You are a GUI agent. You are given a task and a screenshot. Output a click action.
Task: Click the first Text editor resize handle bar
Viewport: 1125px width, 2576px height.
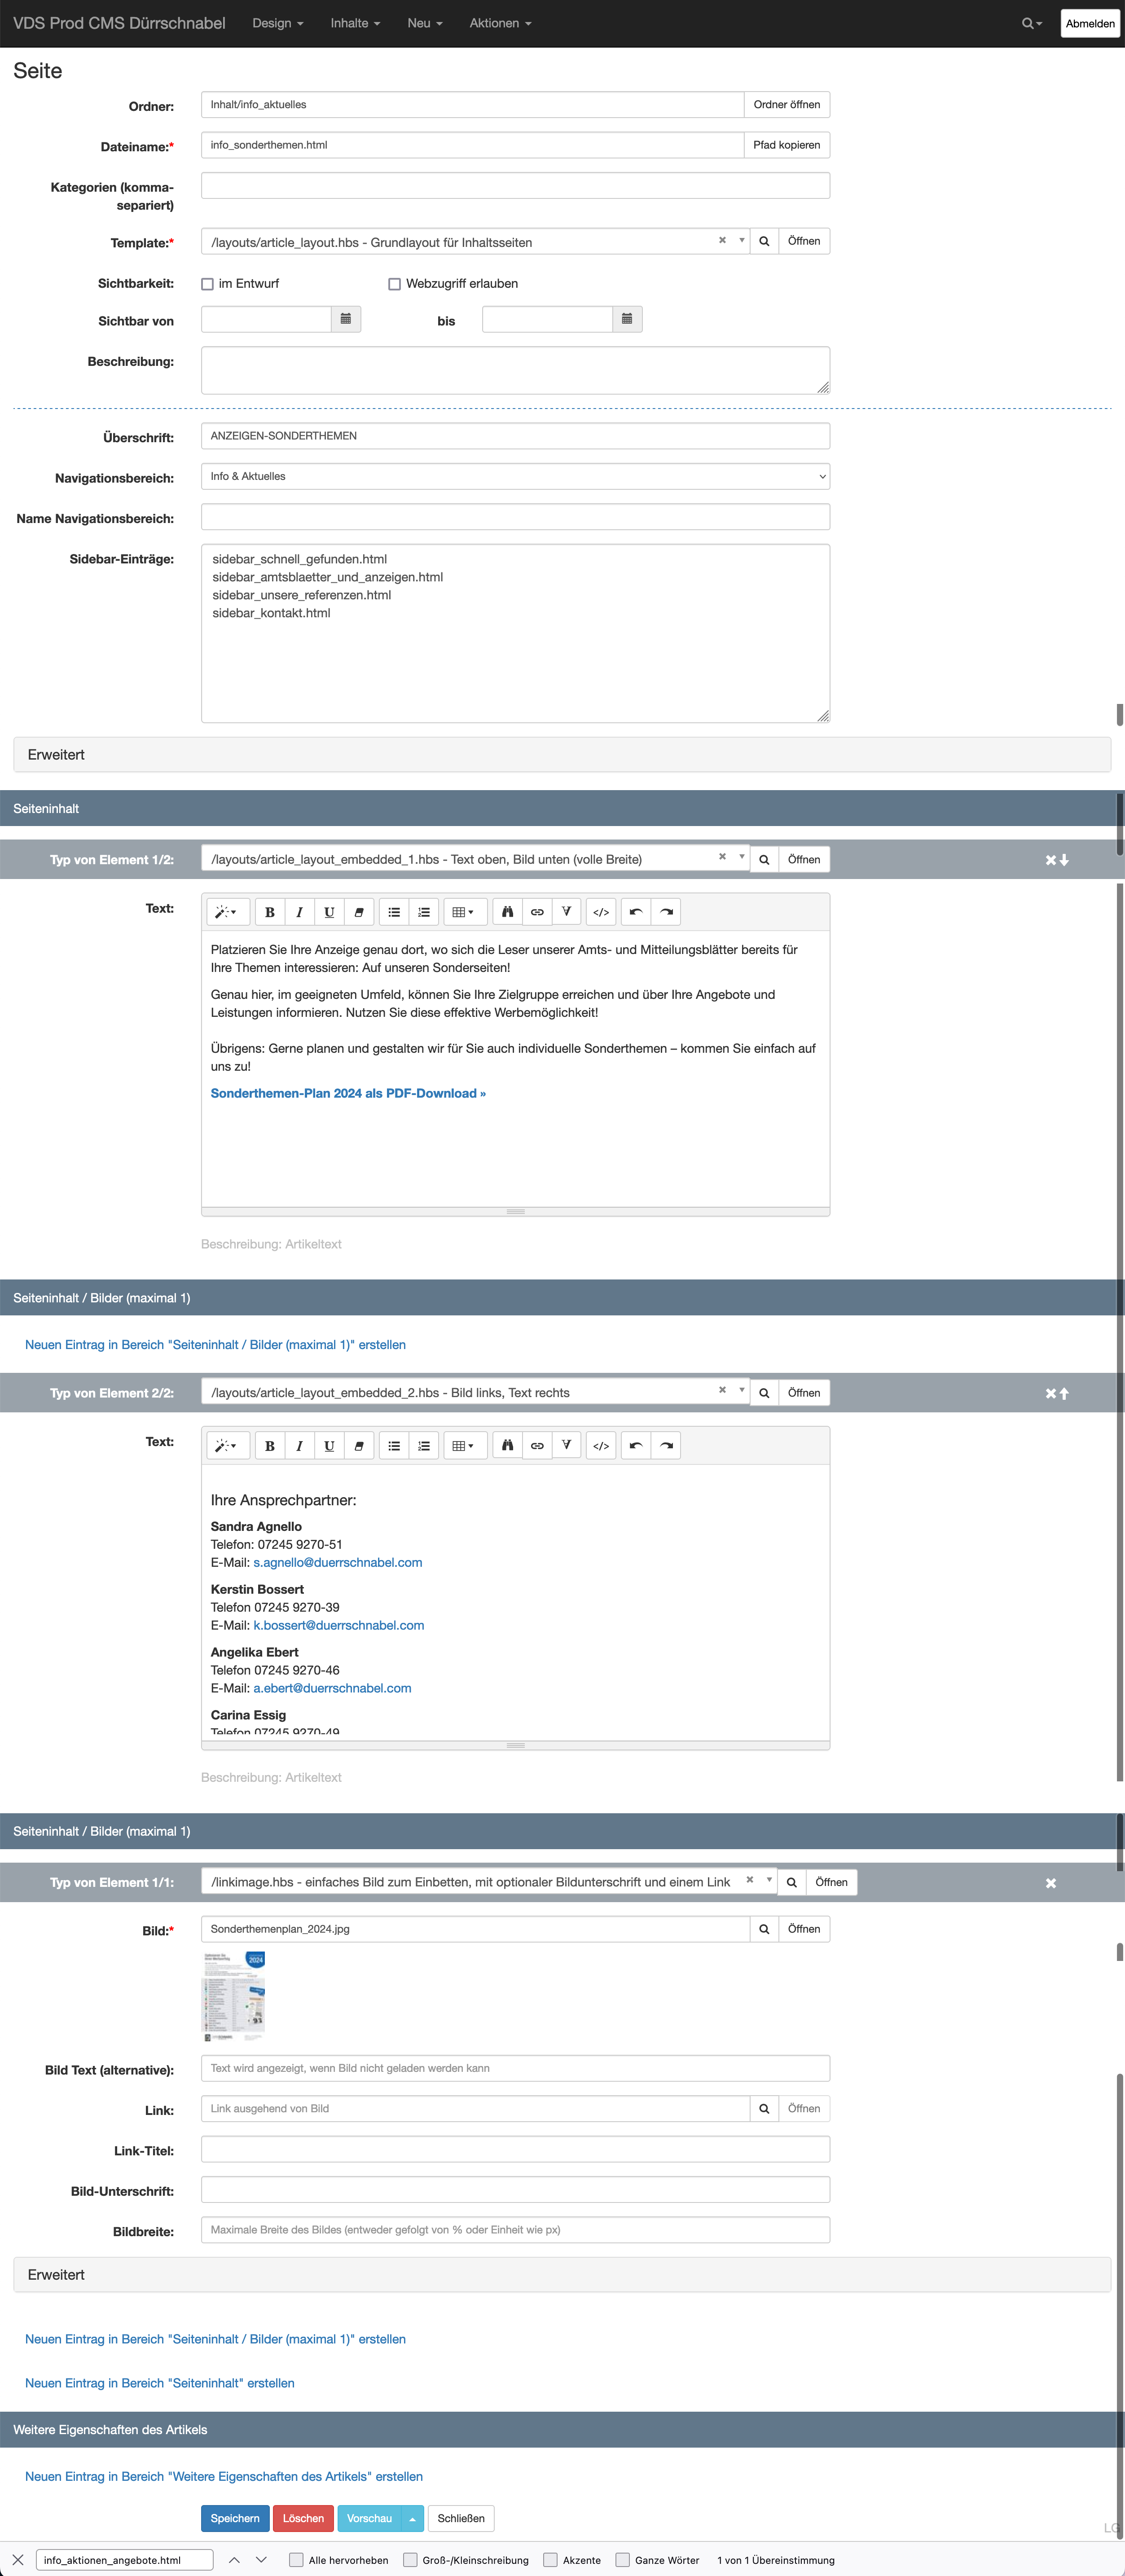(x=515, y=1212)
